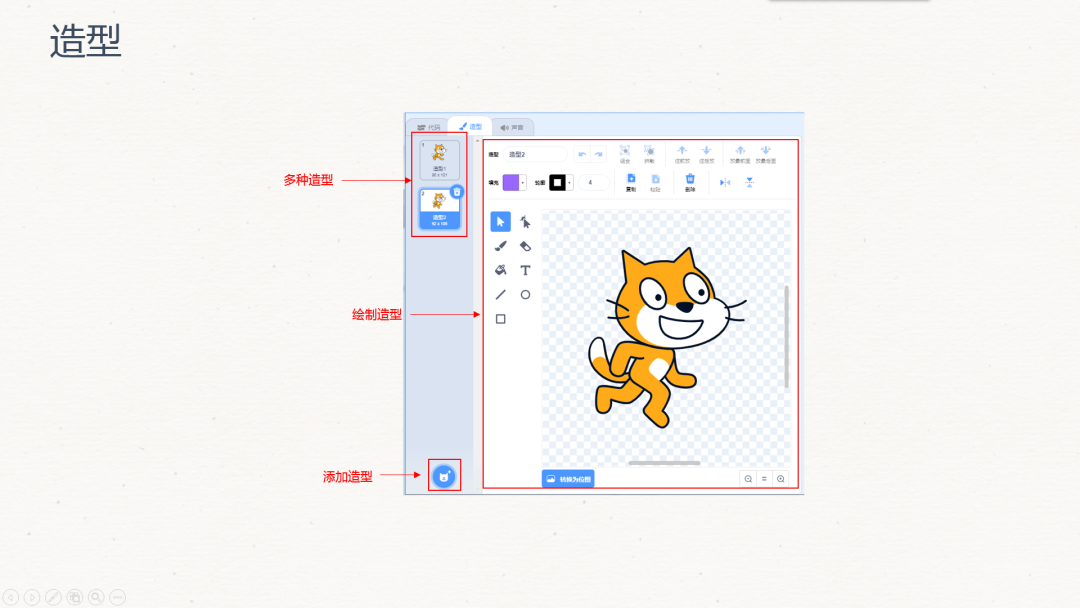Click the Paste icon
The height and width of the screenshot is (608, 1080).
[x=655, y=182]
